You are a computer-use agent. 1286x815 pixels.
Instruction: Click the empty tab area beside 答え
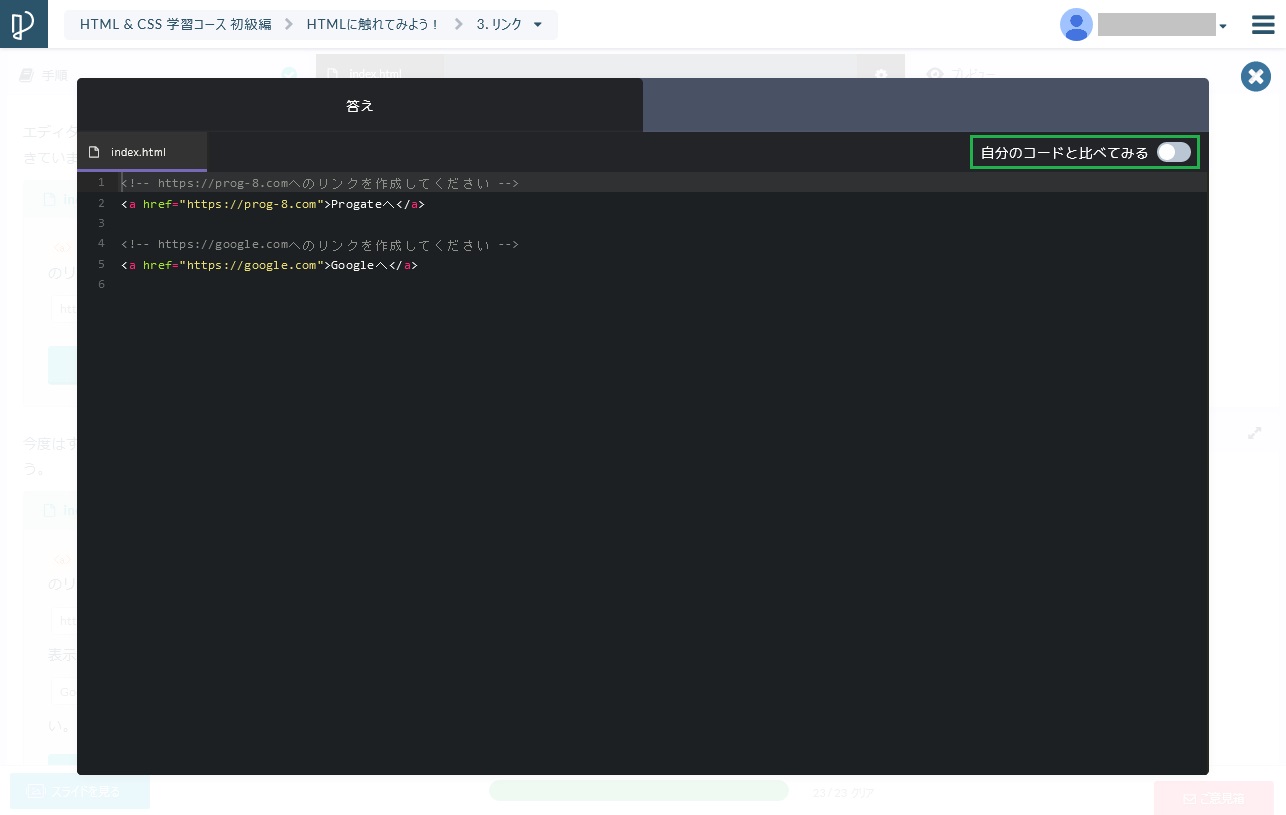925,105
